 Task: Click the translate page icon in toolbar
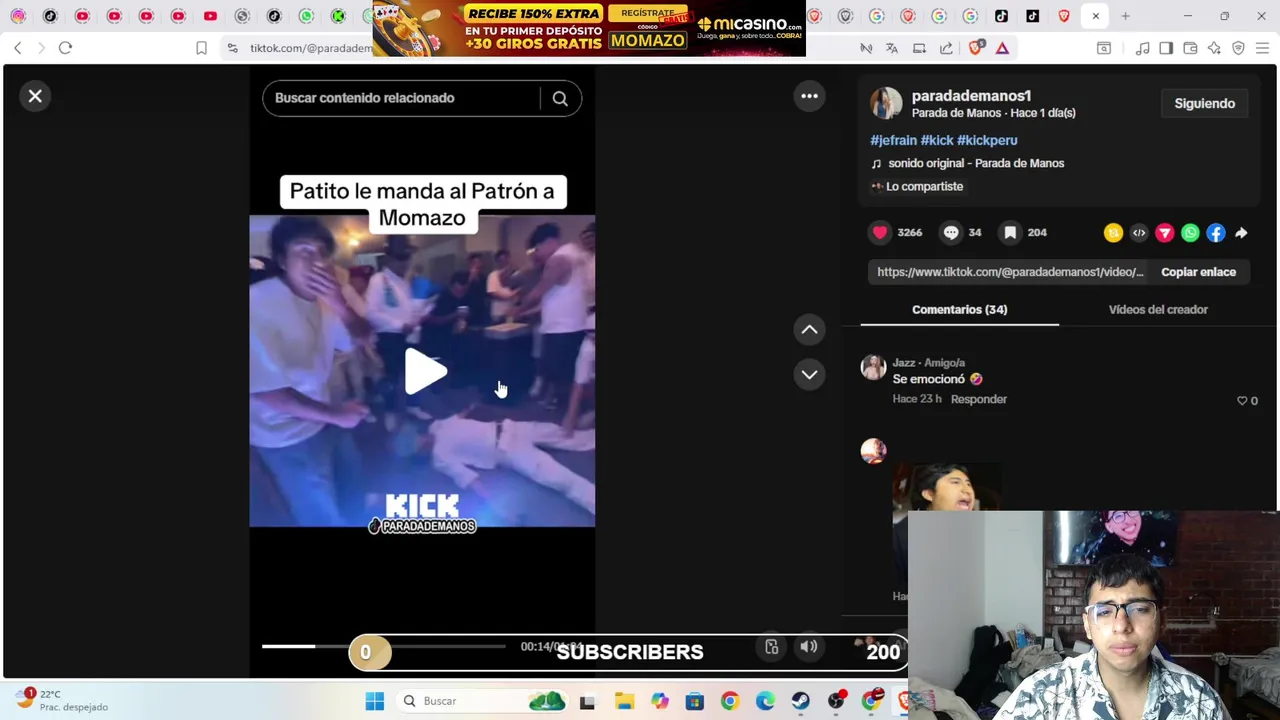tap(892, 48)
